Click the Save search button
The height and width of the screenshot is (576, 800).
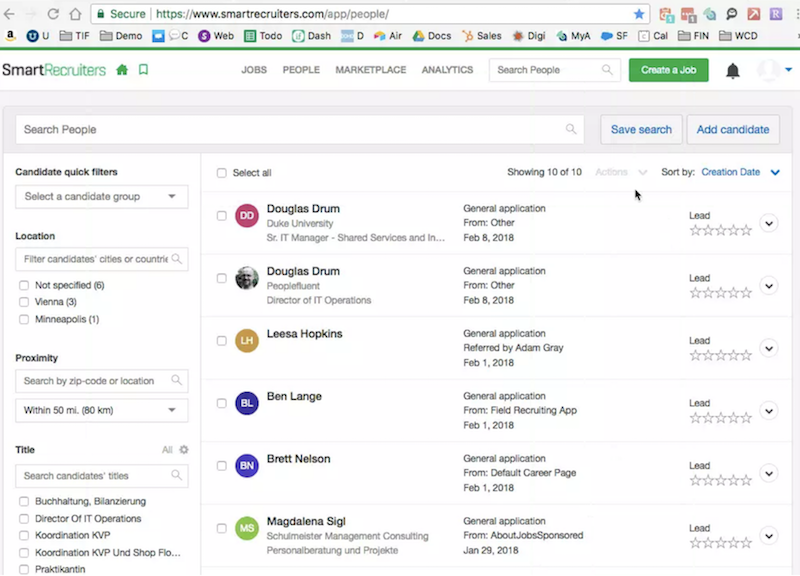[x=641, y=130]
